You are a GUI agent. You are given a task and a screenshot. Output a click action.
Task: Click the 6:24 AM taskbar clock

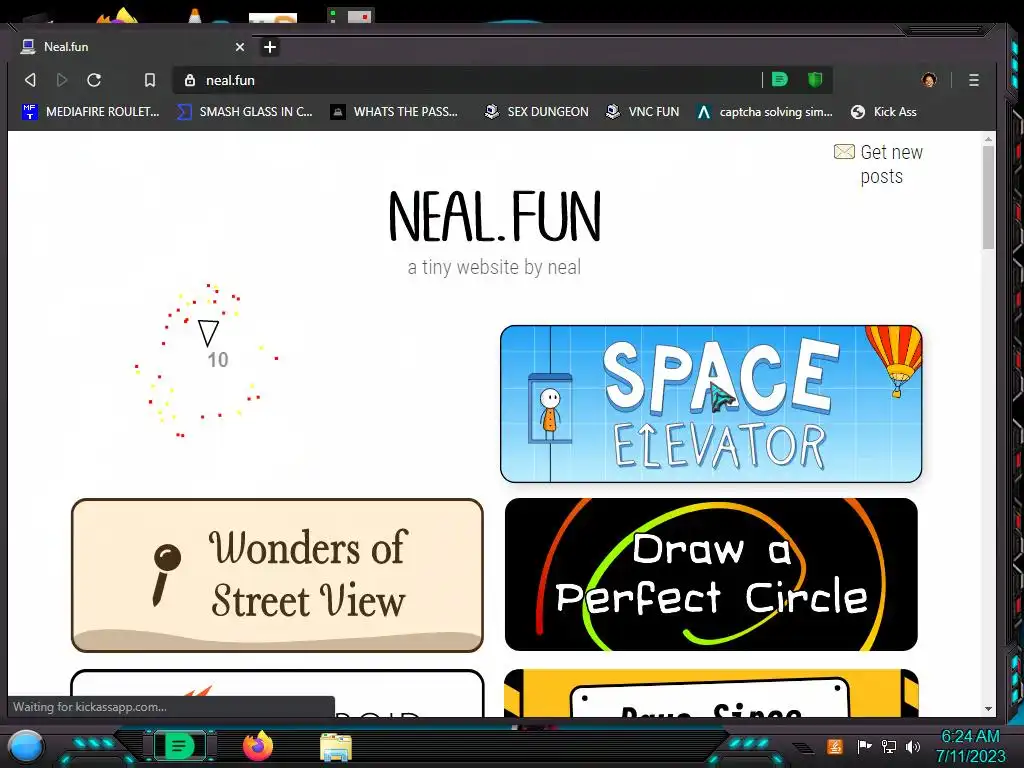pos(970,737)
